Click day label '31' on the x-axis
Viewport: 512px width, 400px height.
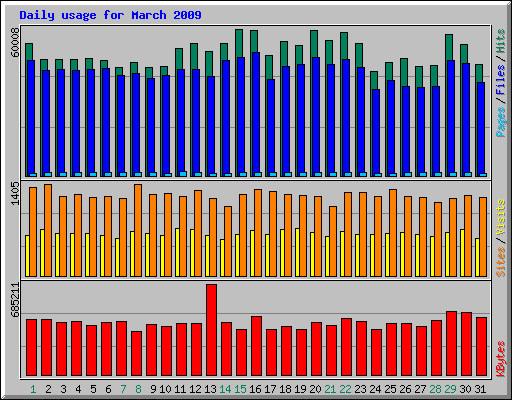[x=480, y=389]
